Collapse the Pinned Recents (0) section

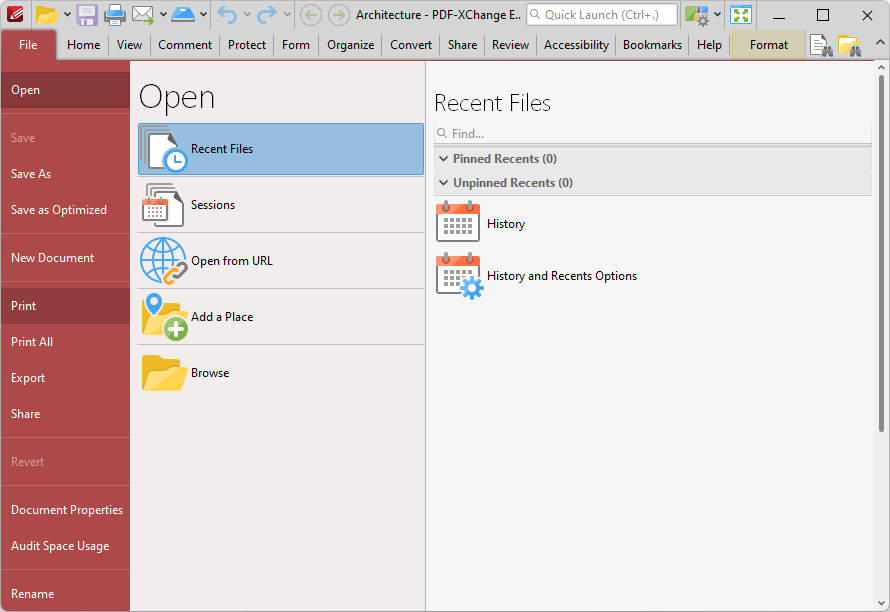tap(653, 159)
